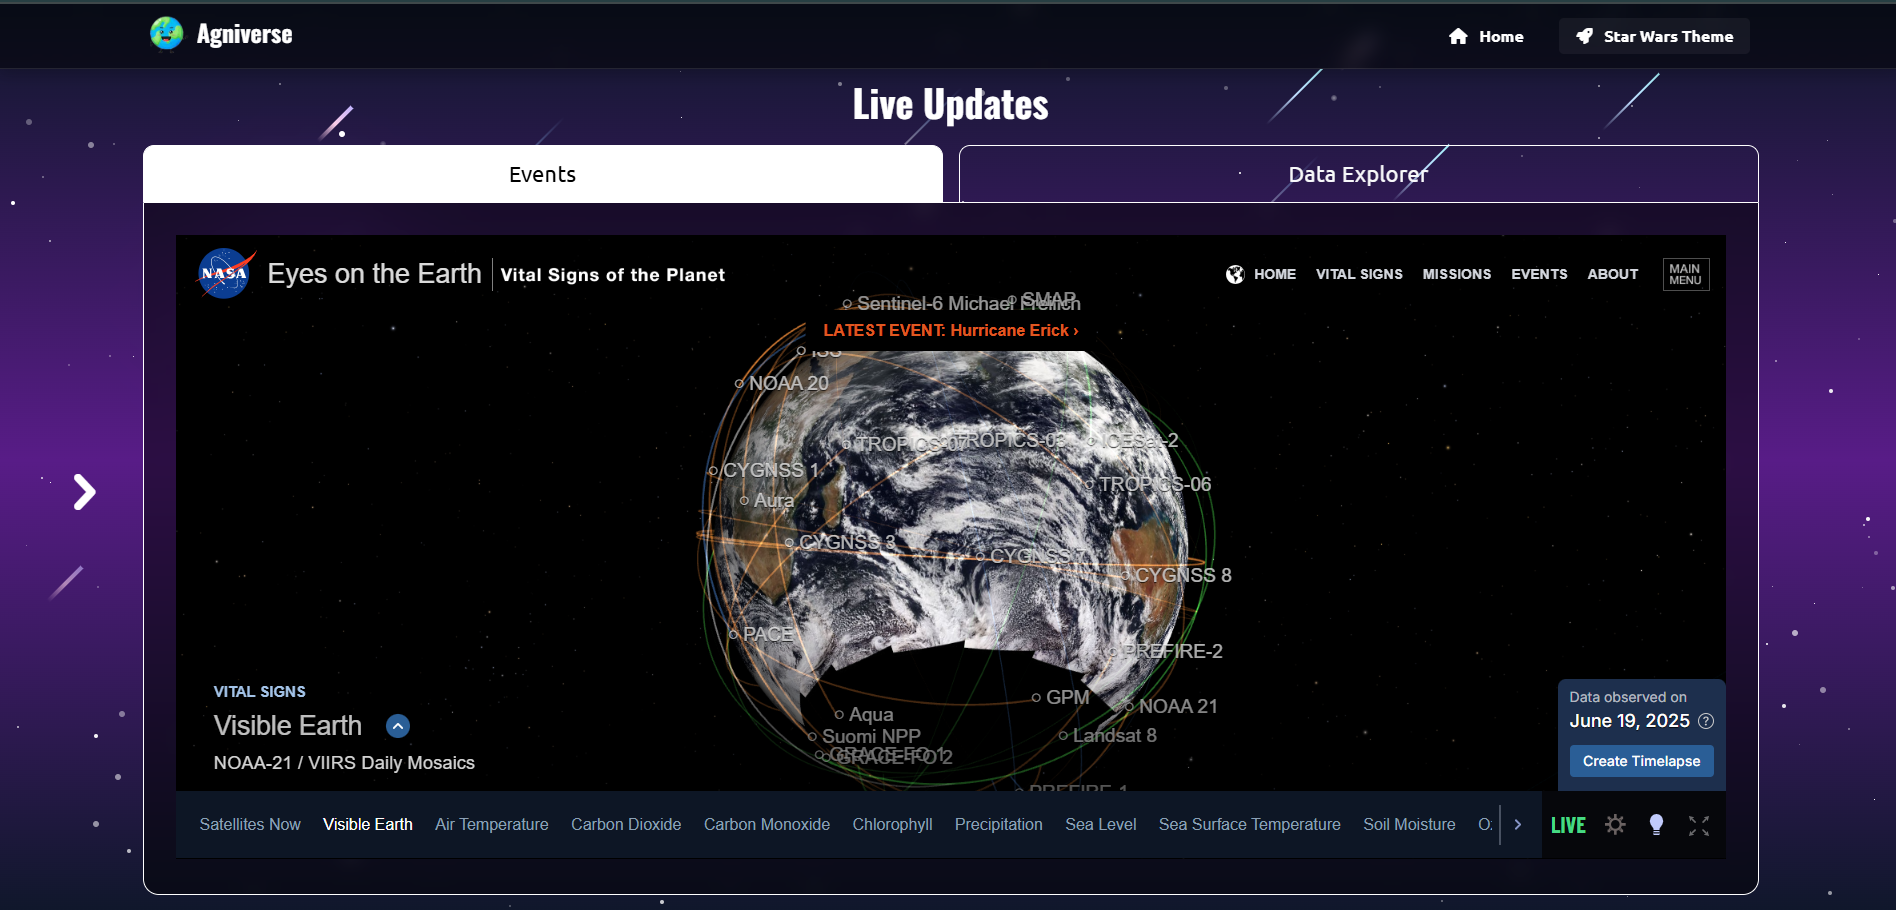Image resolution: width=1896 pixels, height=910 pixels.
Task: Click the Live Updates heading
Action: coord(950,105)
